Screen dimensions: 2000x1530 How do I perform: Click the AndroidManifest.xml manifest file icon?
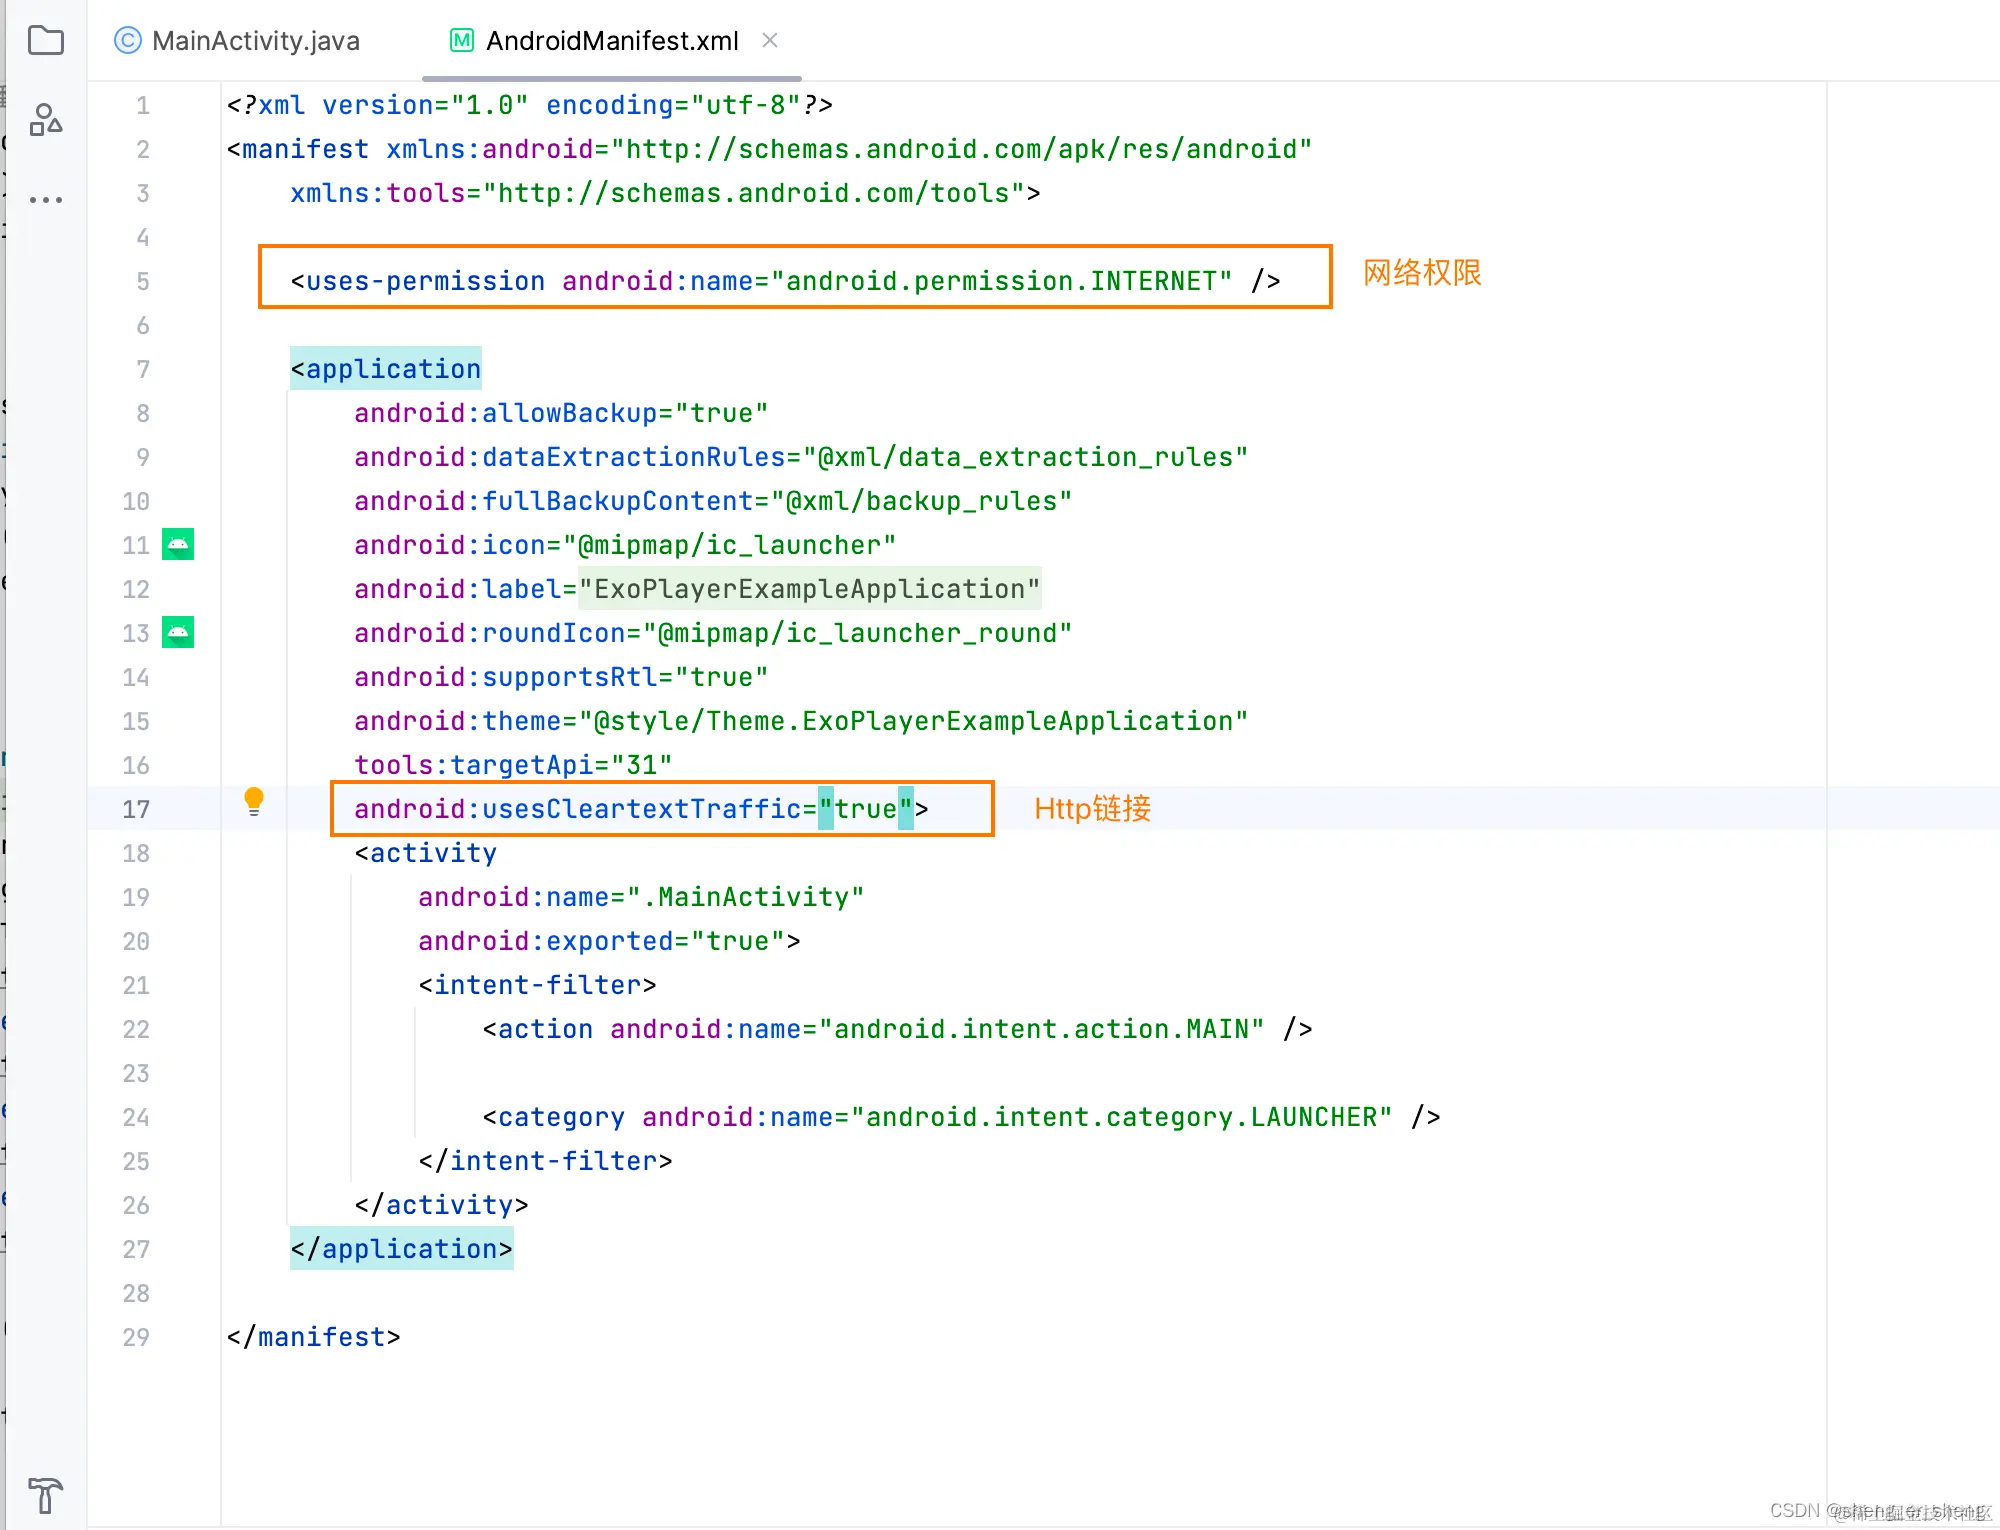coord(462,41)
